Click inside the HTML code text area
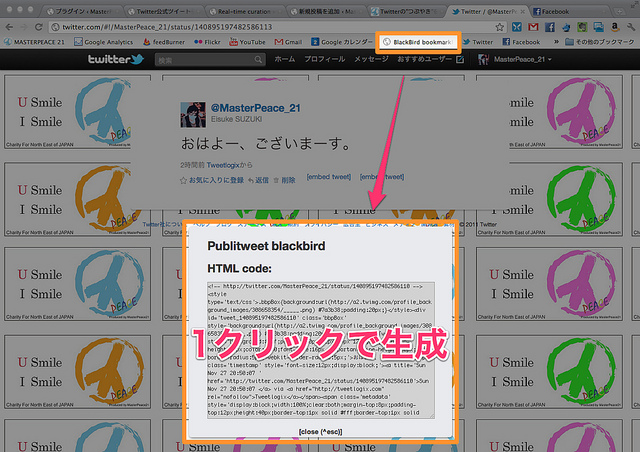 pyautogui.click(x=321, y=350)
